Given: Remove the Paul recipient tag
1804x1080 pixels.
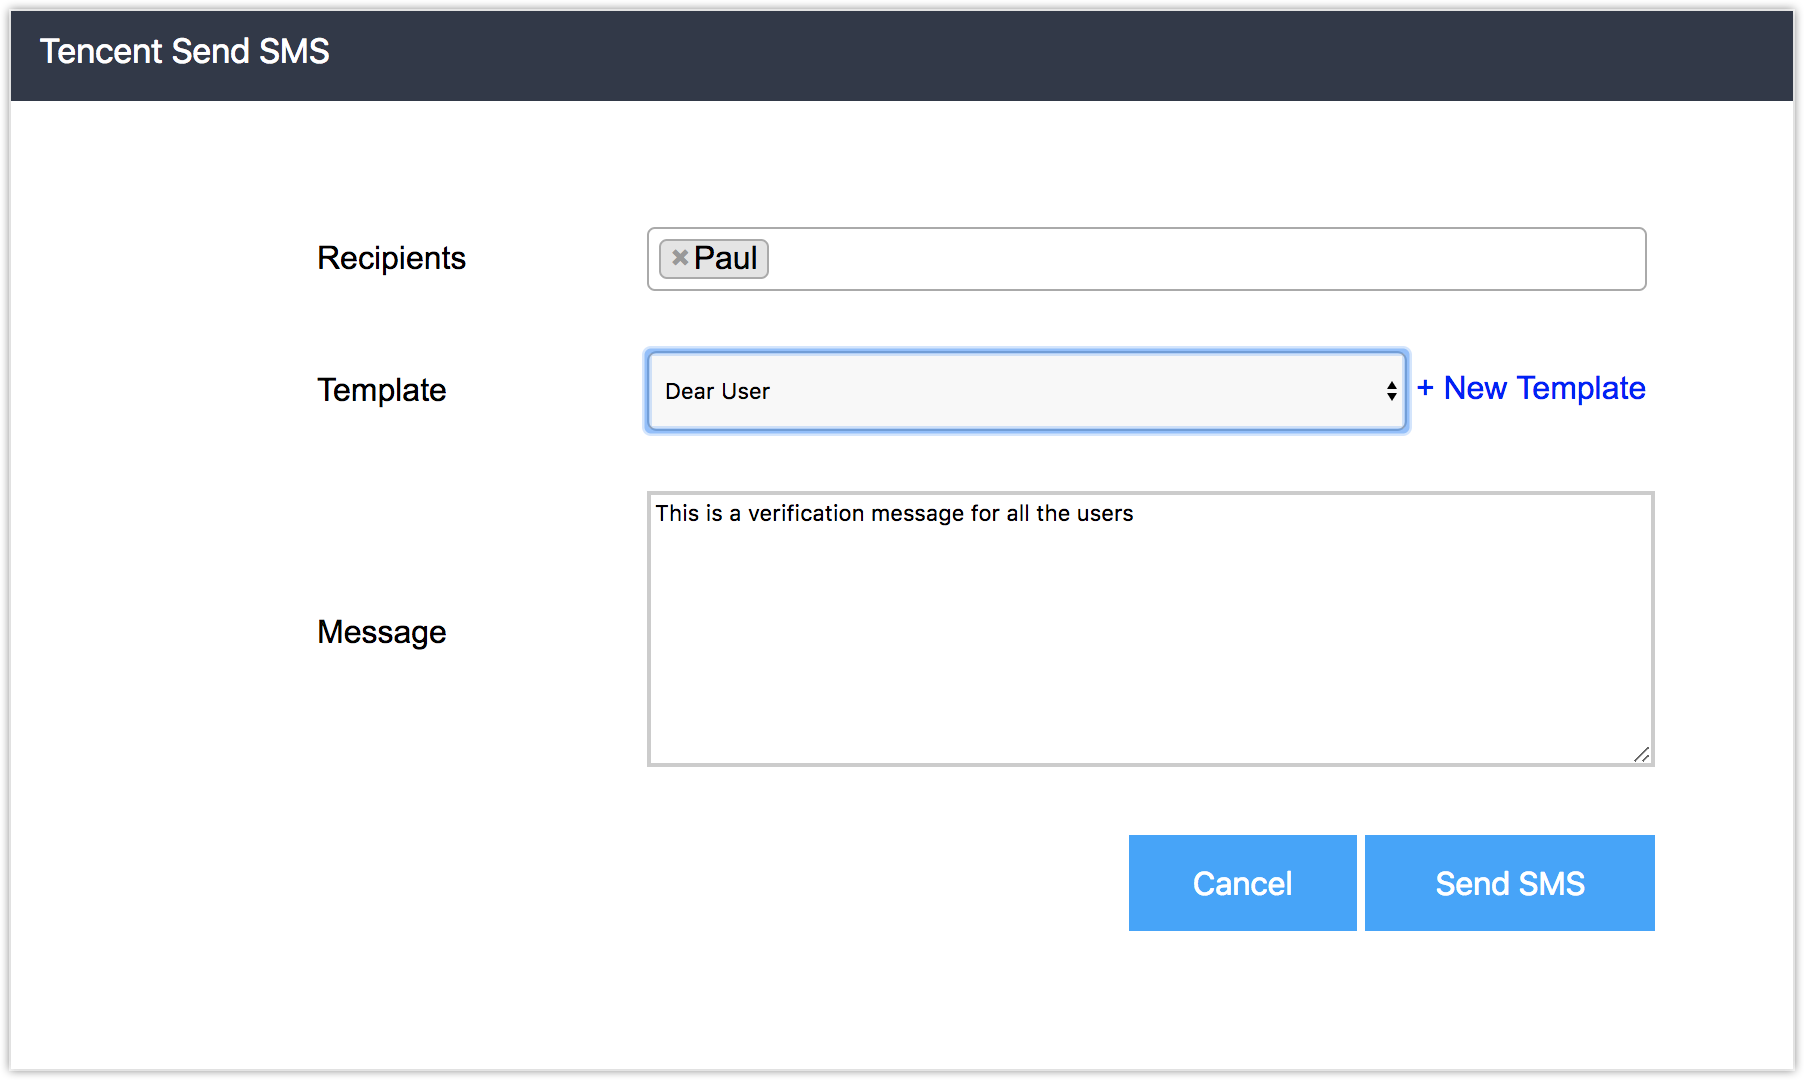Looking at the screenshot, I should (680, 258).
